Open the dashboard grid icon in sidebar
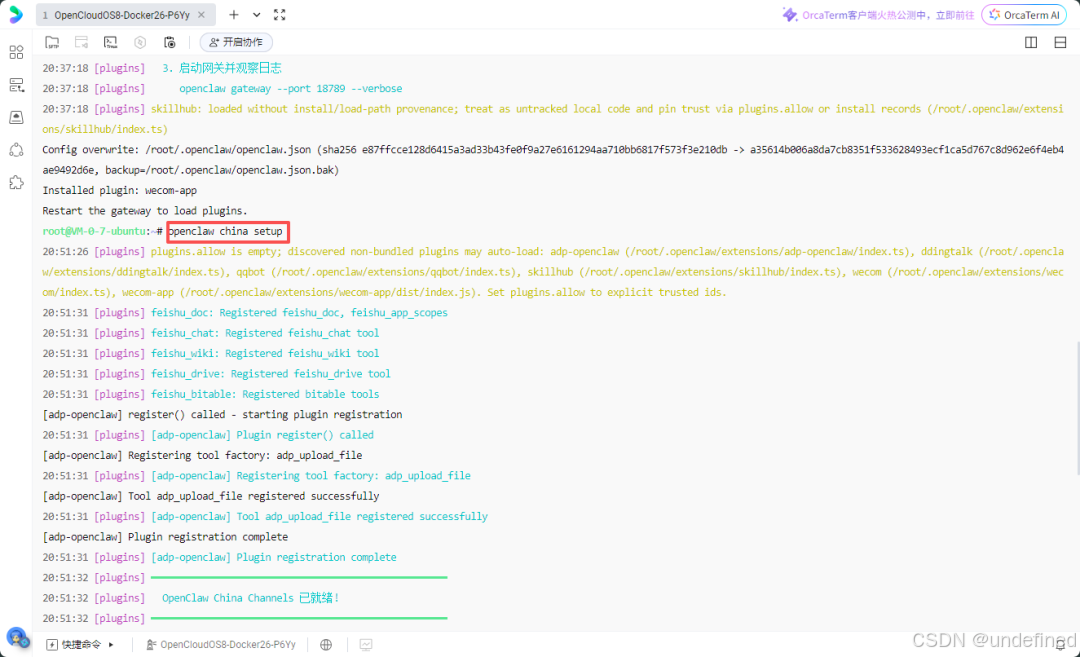Viewport: 1080px width, 657px height. (17, 52)
